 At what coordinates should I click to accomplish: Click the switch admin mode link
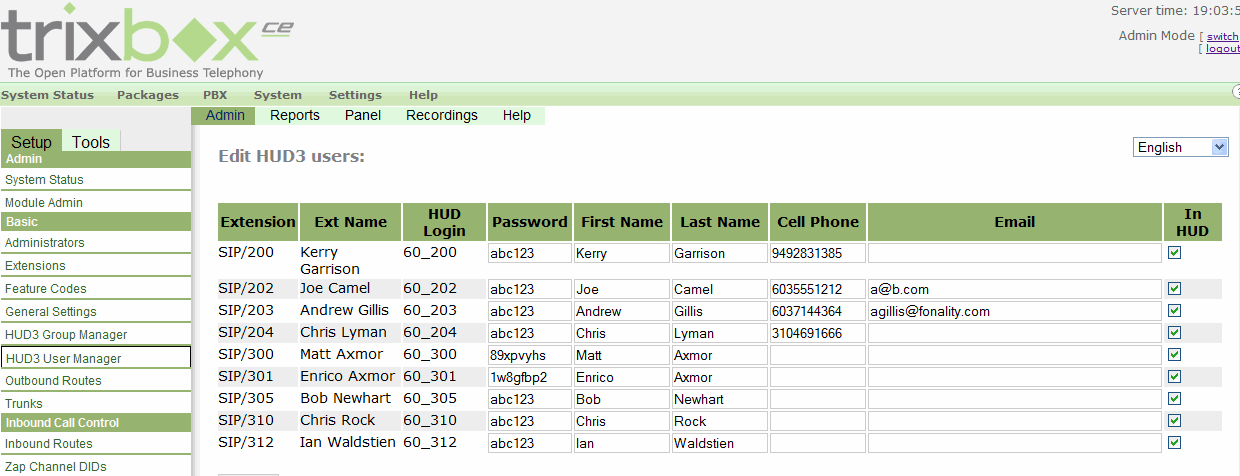(x=1222, y=36)
